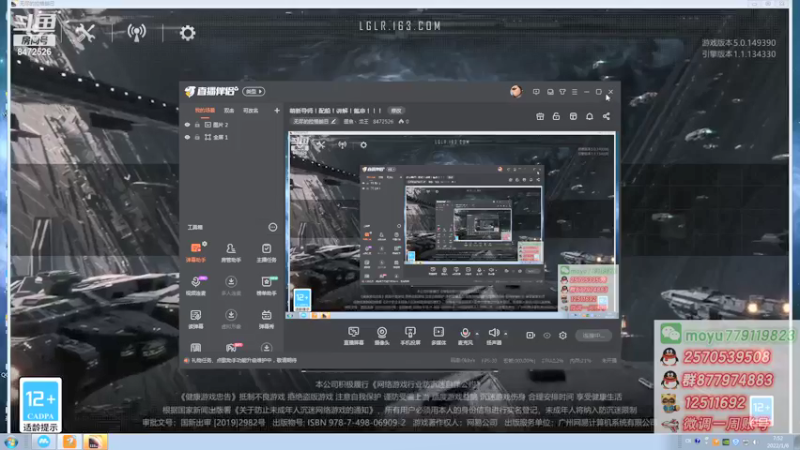Screen dimensions: 800x450
Task: Open the read-danmaku tool
Action: tap(196, 318)
